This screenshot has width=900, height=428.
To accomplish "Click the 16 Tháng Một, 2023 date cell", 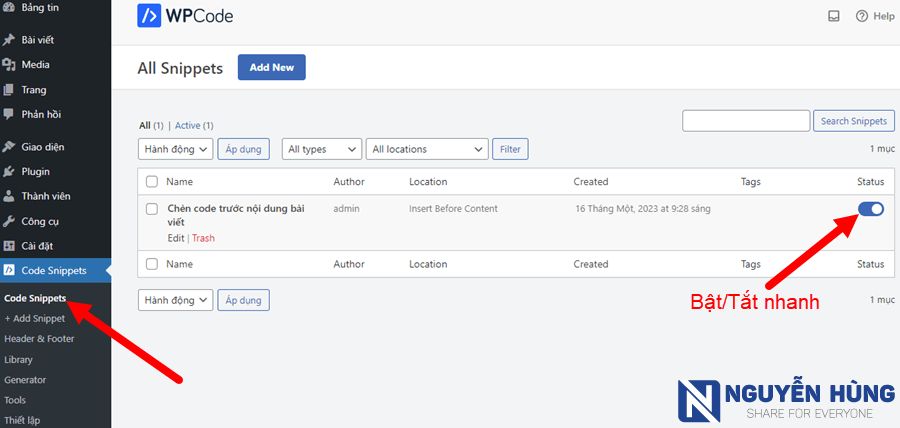I will [x=643, y=209].
